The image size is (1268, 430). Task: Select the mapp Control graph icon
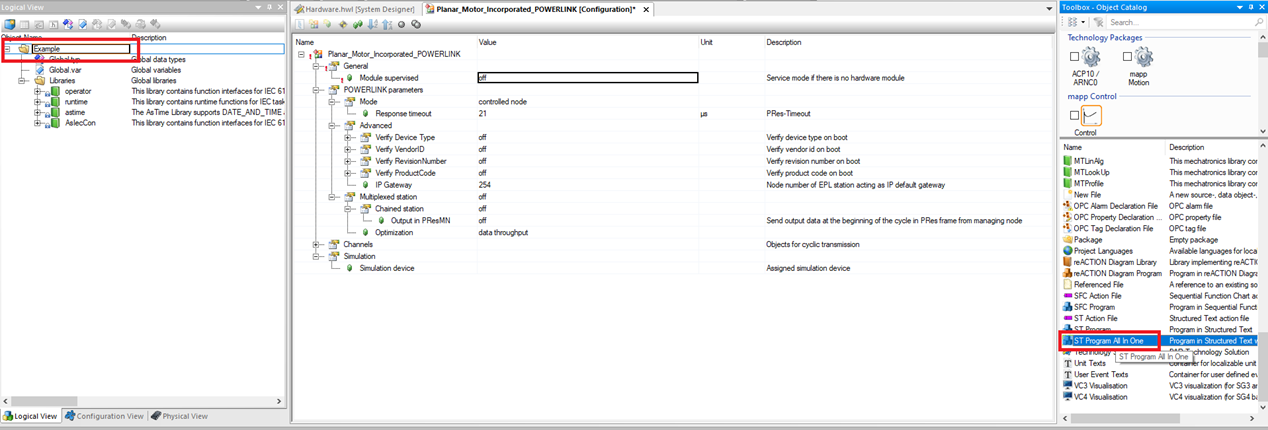(x=1091, y=116)
